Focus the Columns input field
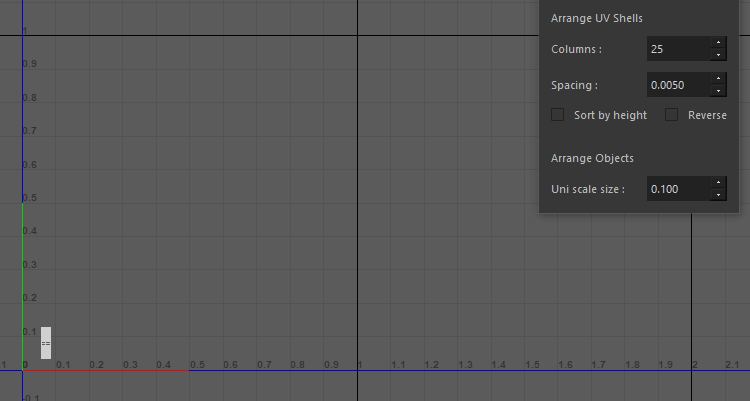This screenshot has width=750, height=401. tap(677, 49)
